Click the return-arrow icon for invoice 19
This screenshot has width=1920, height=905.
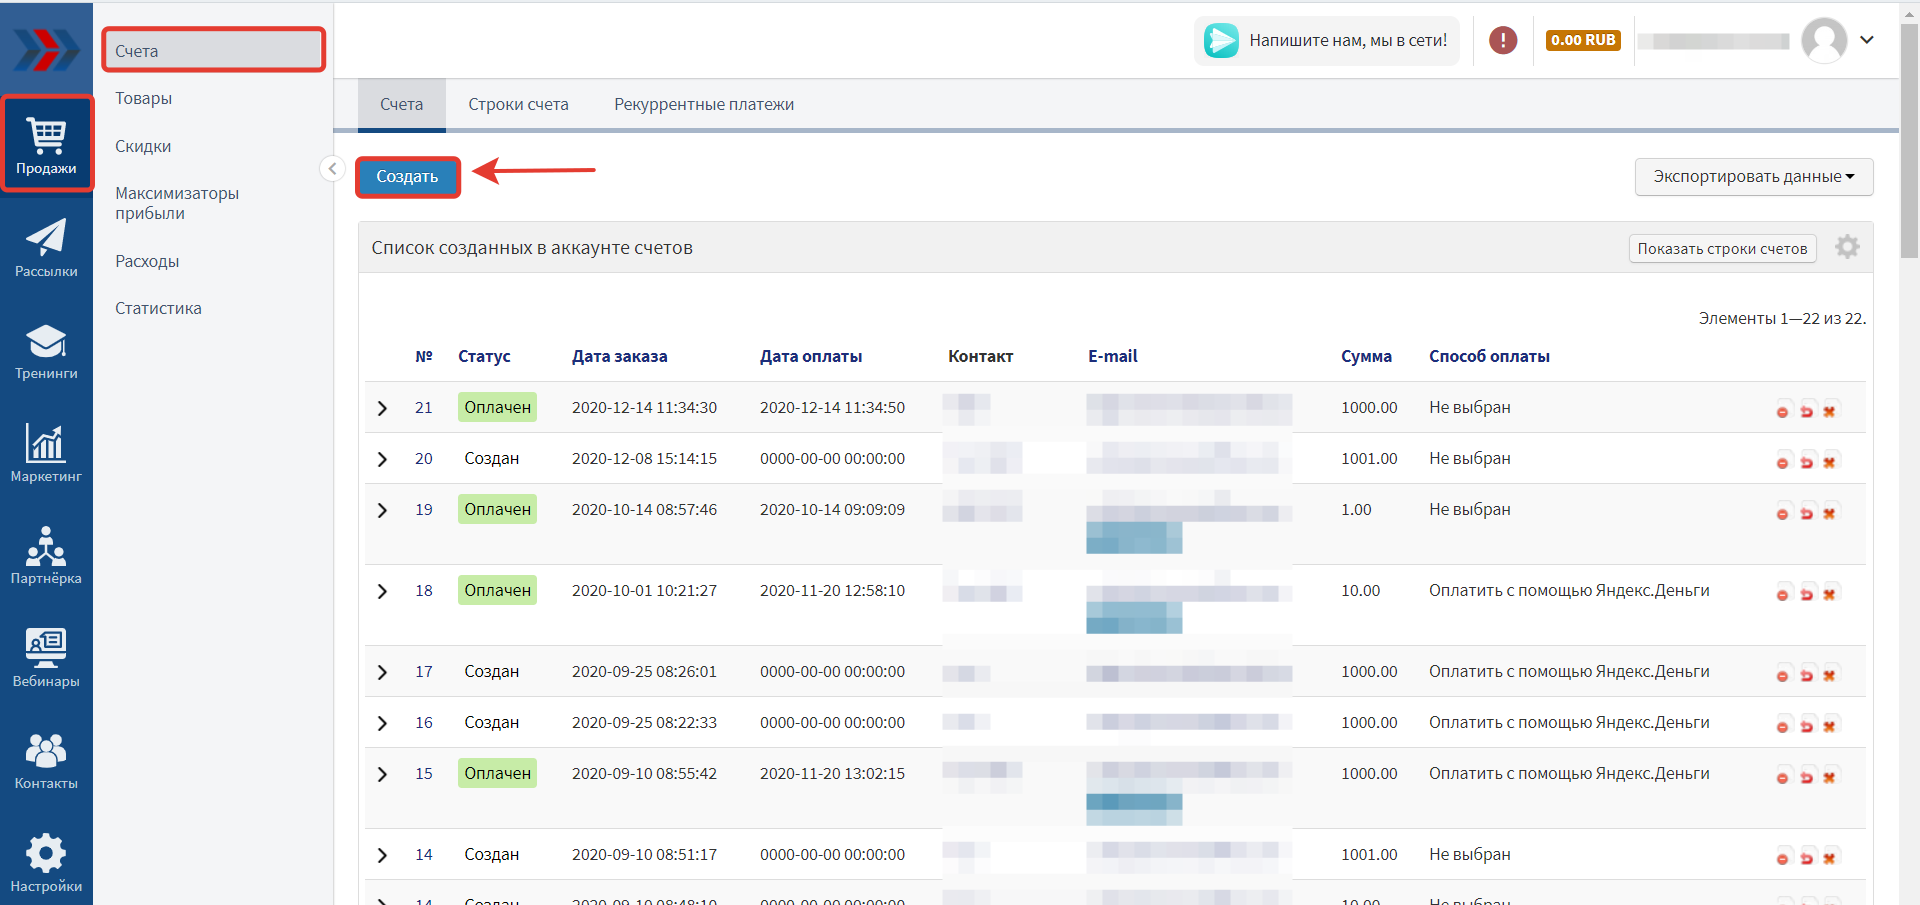pos(1806,513)
